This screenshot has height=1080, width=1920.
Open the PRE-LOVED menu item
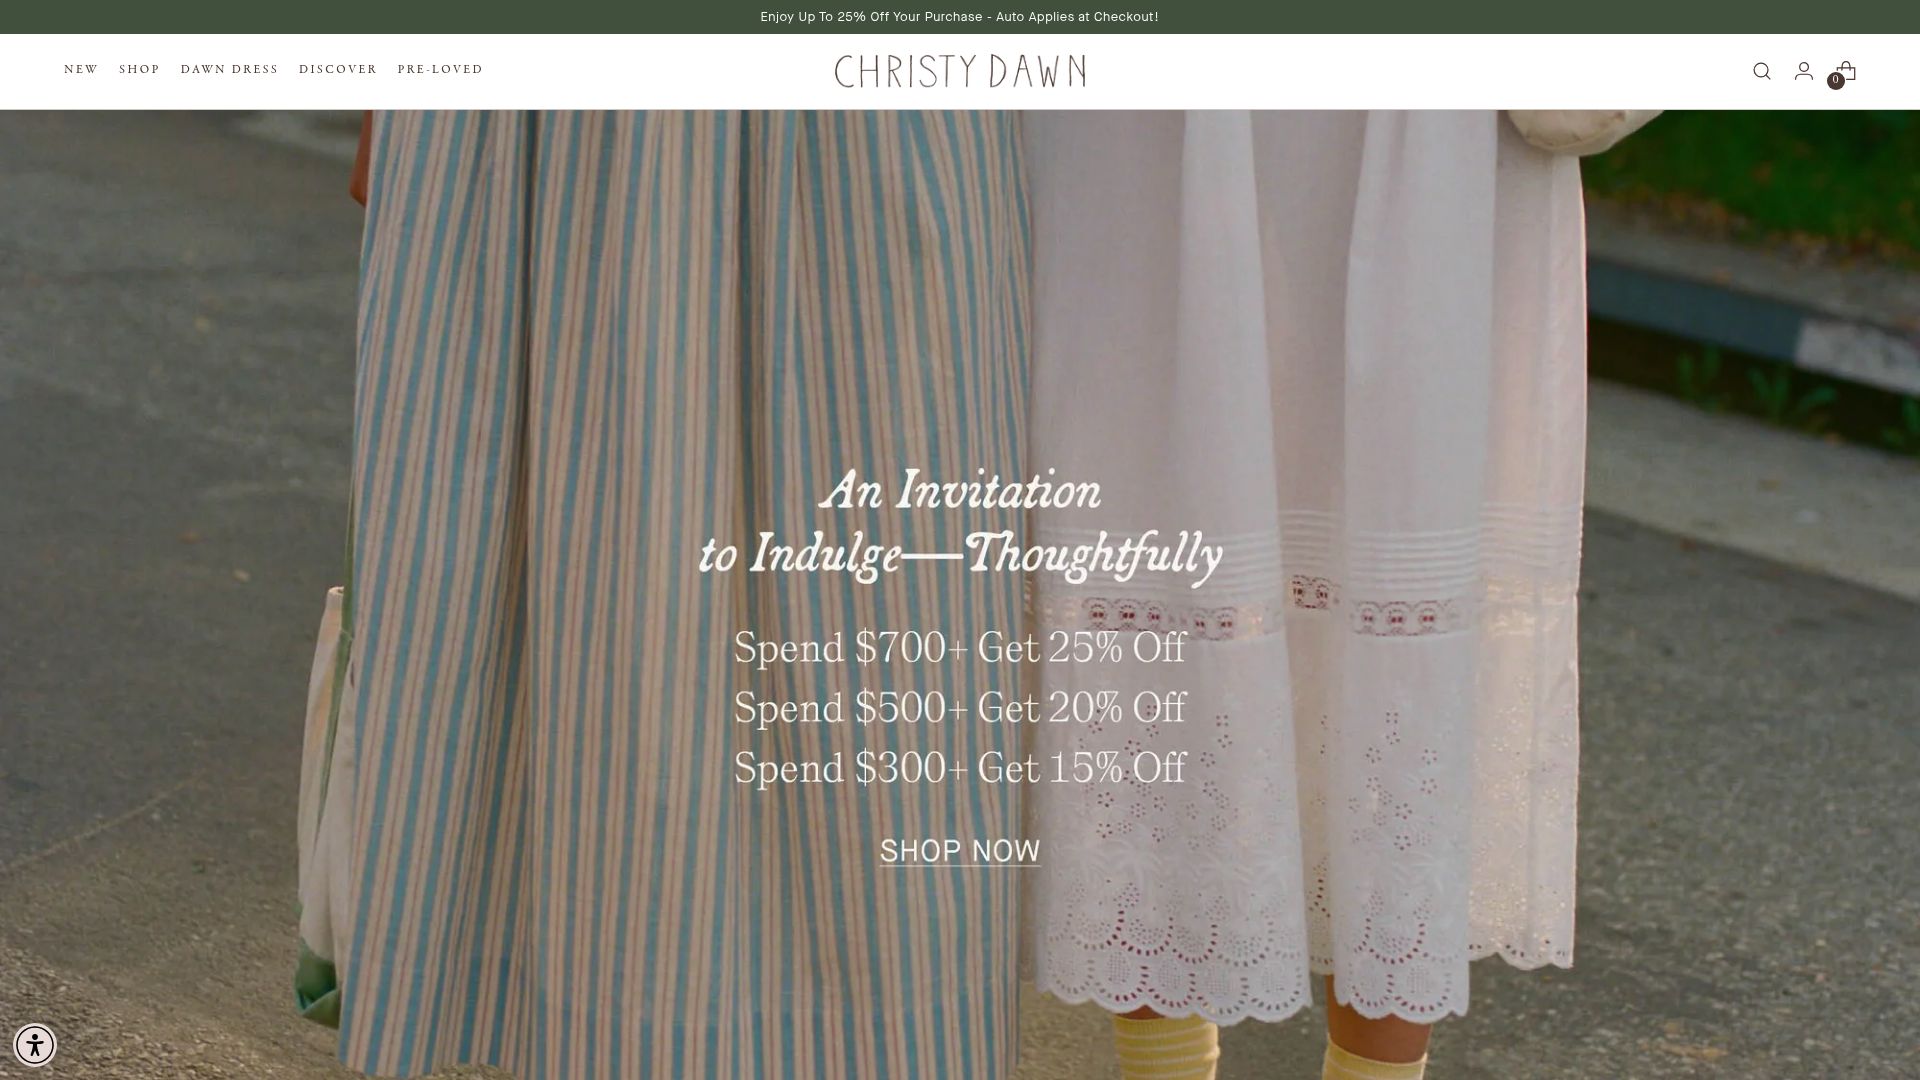[440, 69]
